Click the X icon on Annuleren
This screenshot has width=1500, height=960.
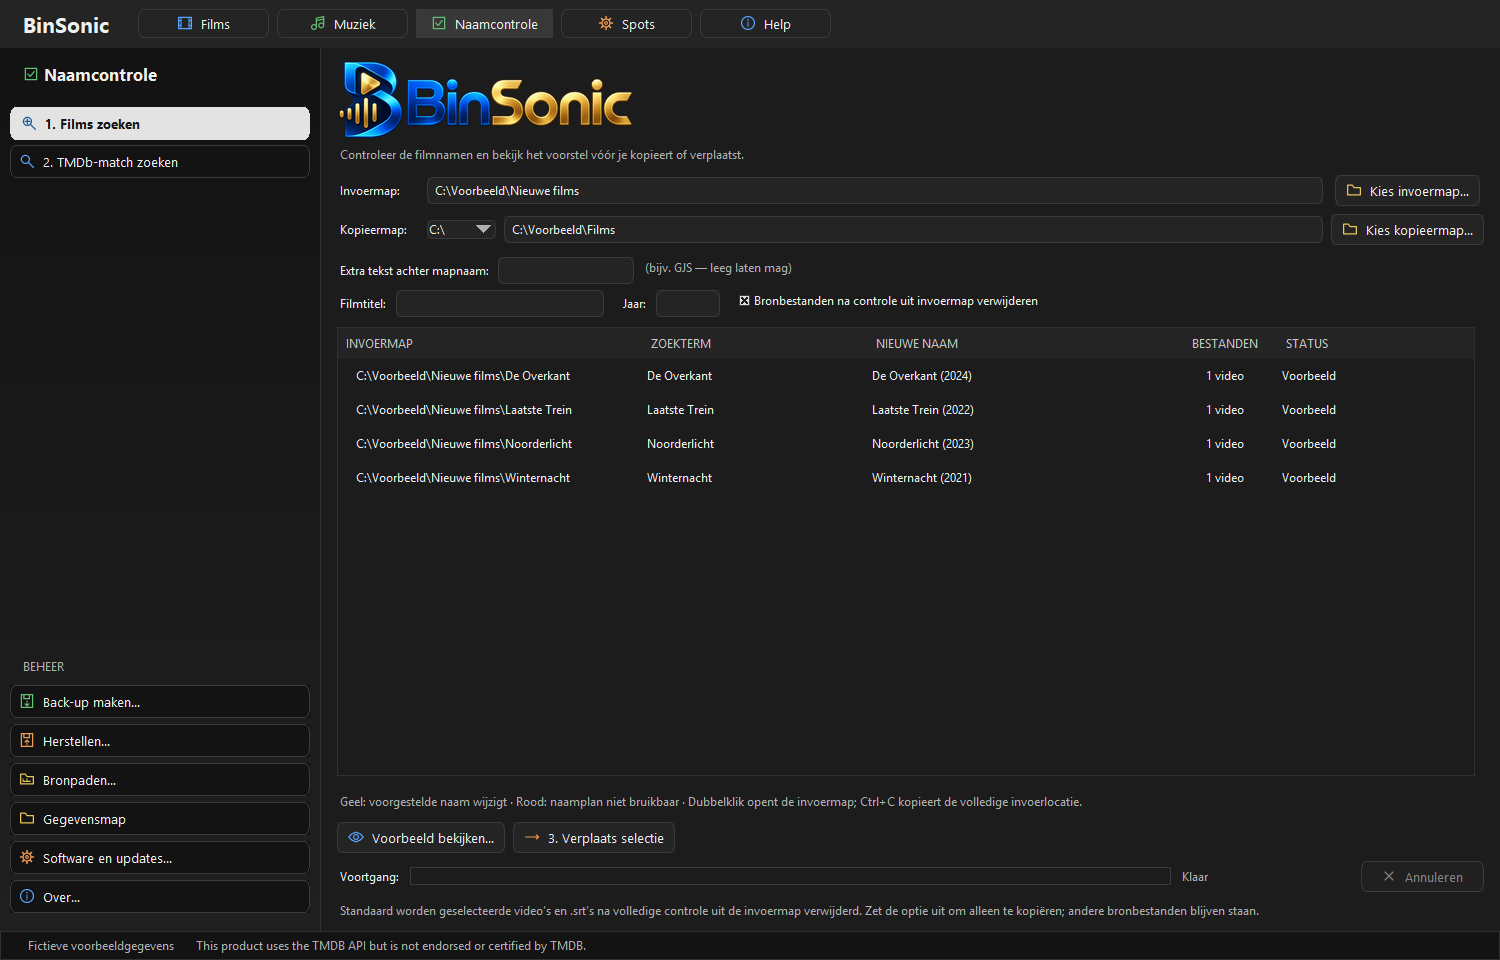[x=1389, y=876]
